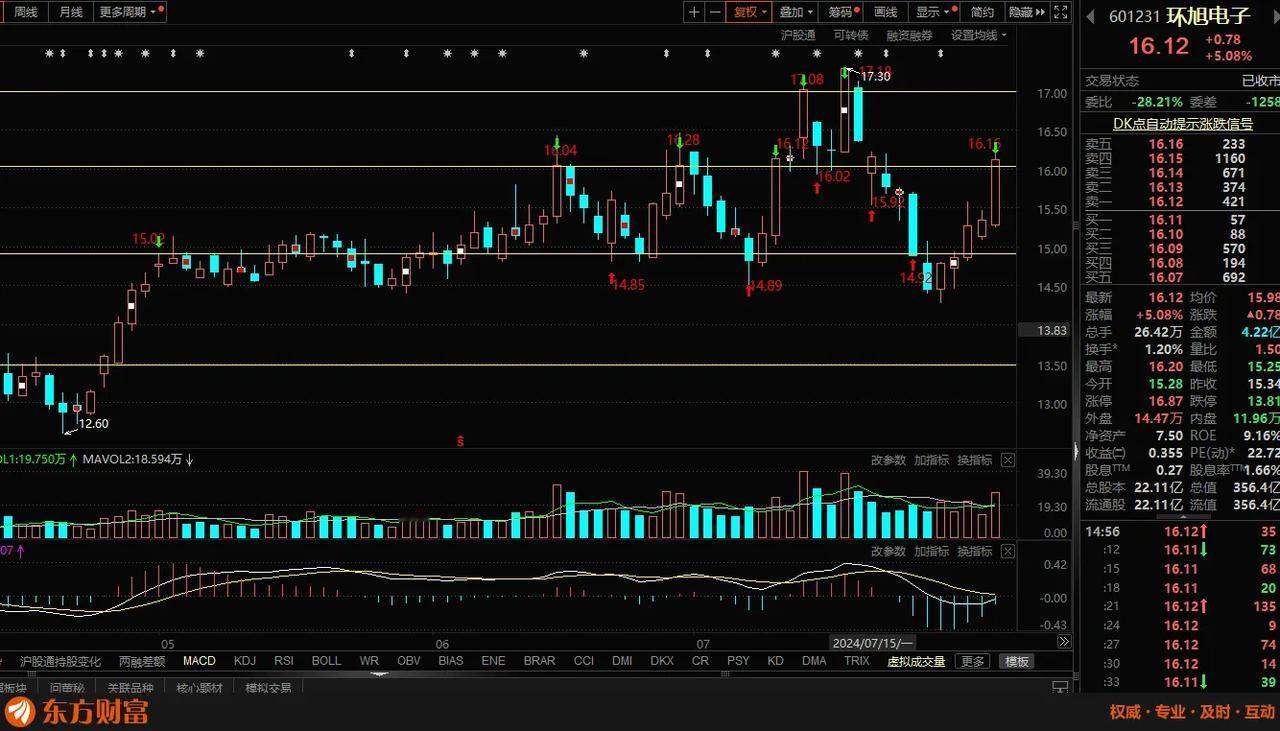Screen dimensions: 1280x731
Task: Switch to 周线 weekly chart
Action: 25,12
